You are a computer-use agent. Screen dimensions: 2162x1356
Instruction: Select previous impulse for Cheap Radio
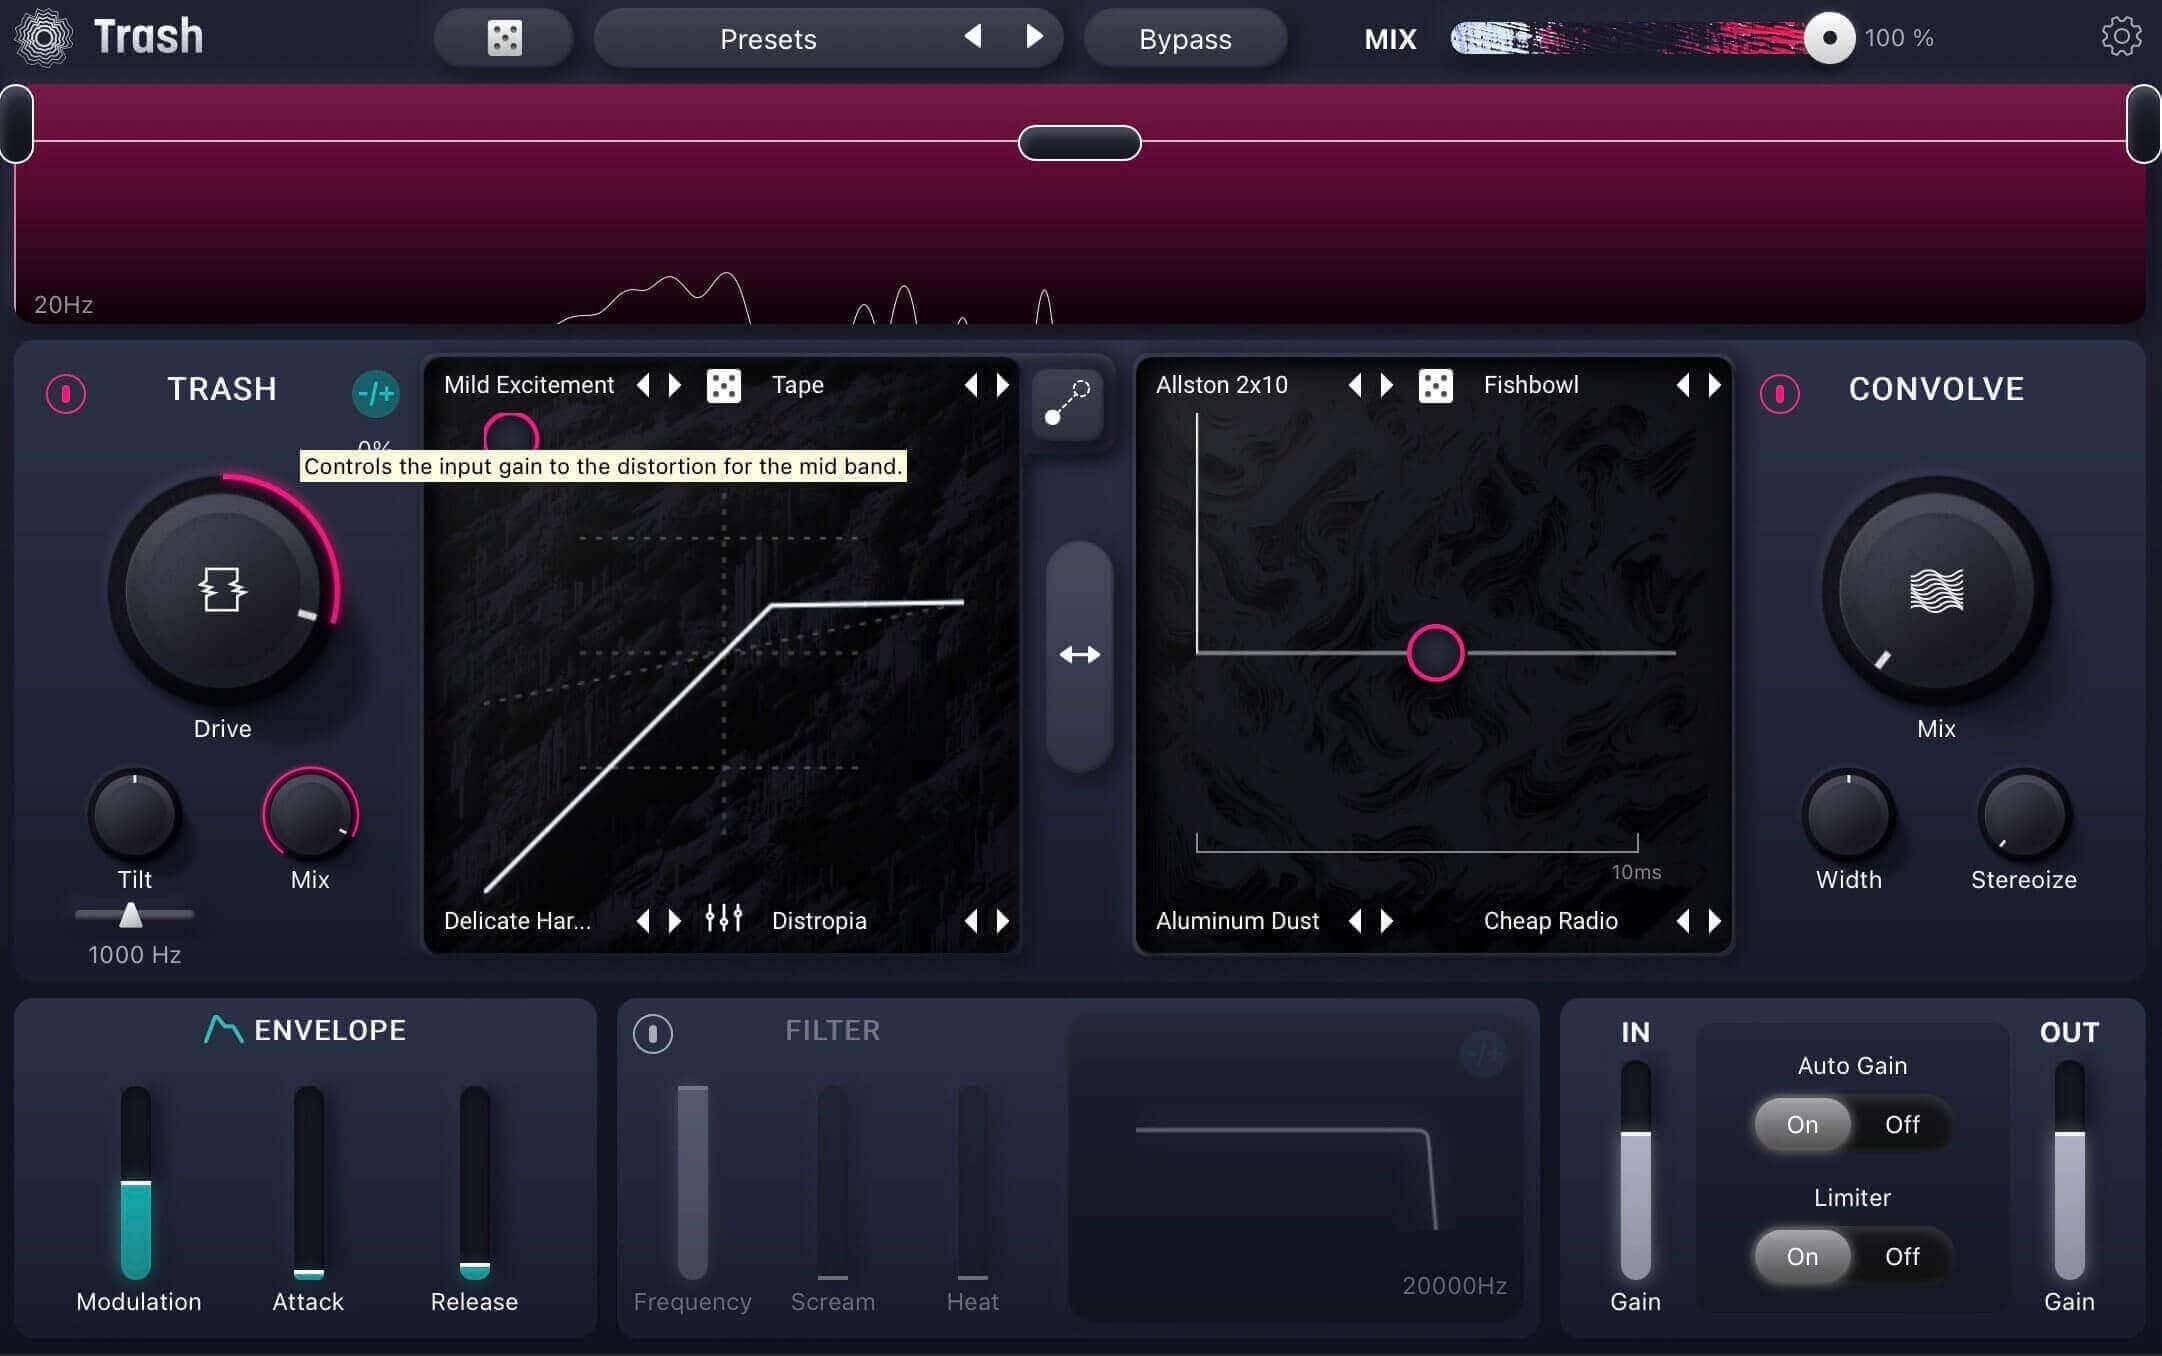(x=1683, y=920)
